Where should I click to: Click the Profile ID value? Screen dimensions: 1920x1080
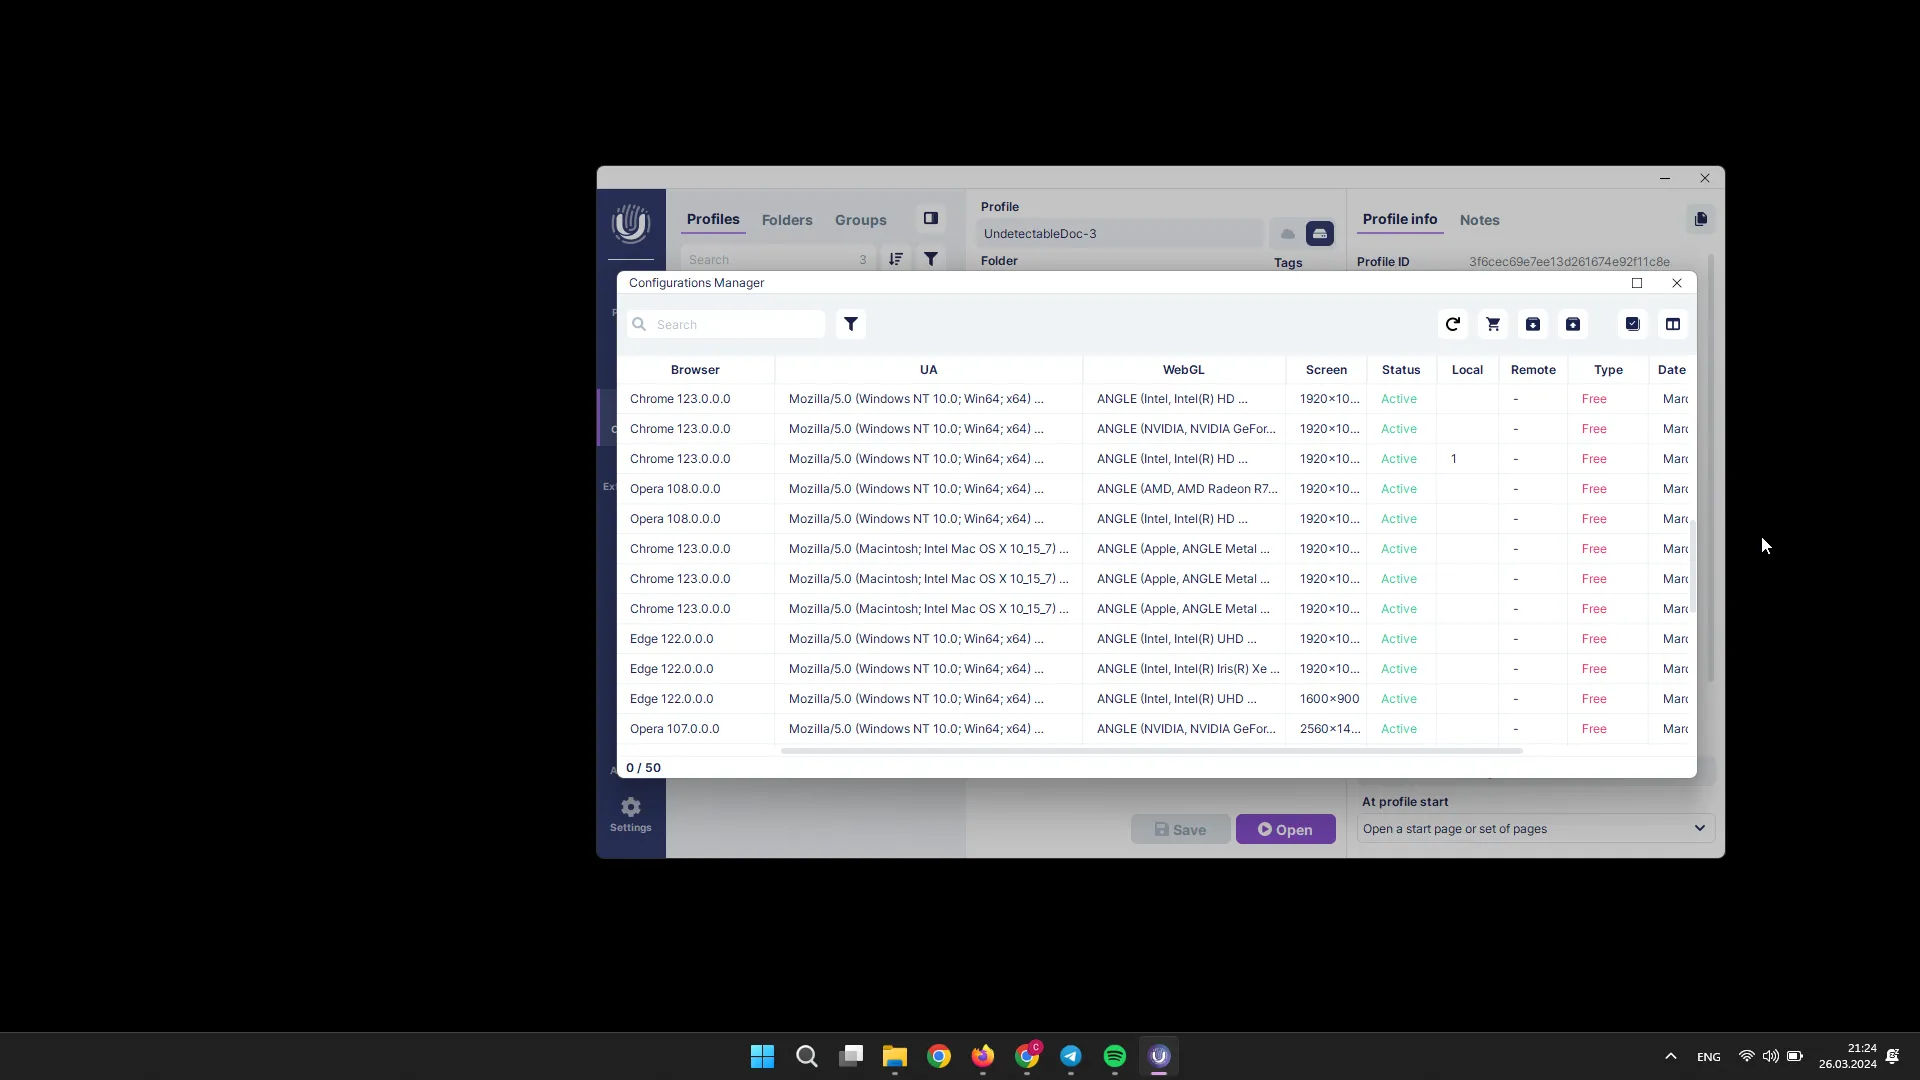[x=1569, y=262]
